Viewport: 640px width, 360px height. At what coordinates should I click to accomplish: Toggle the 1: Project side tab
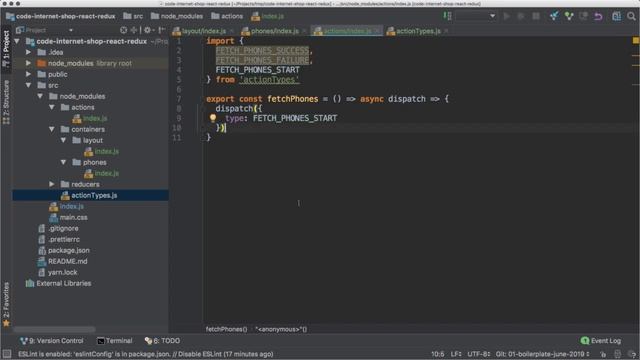[x=6, y=49]
